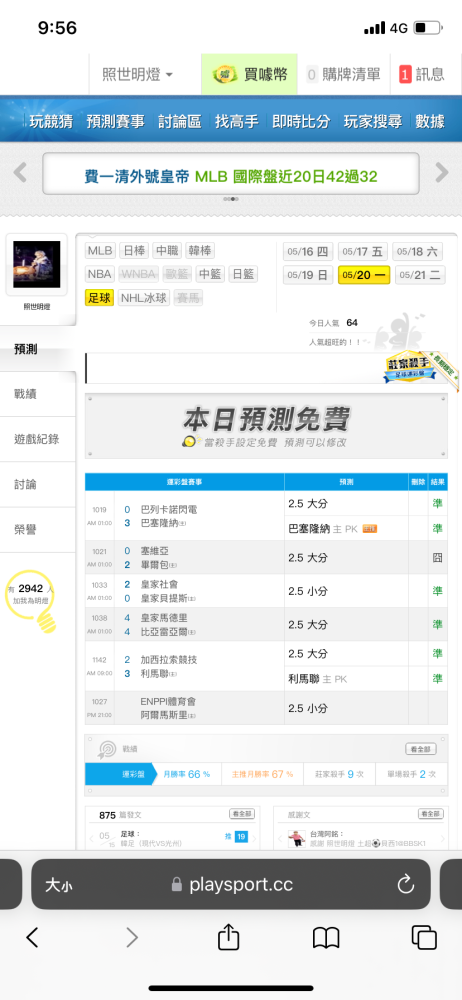Screen dimensions: 462x1000
Task: Tap the 買噱幣 coin button
Action: (x=250, y=75)
